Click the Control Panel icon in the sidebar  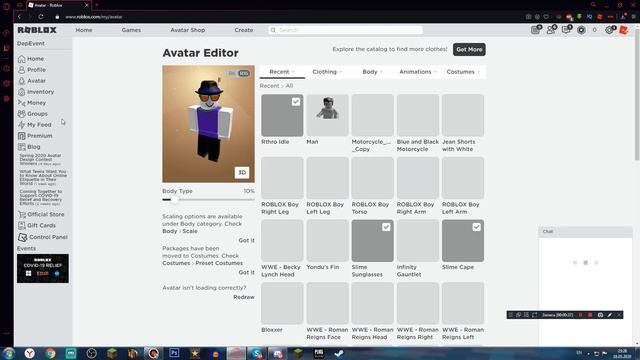click(22, 237)
